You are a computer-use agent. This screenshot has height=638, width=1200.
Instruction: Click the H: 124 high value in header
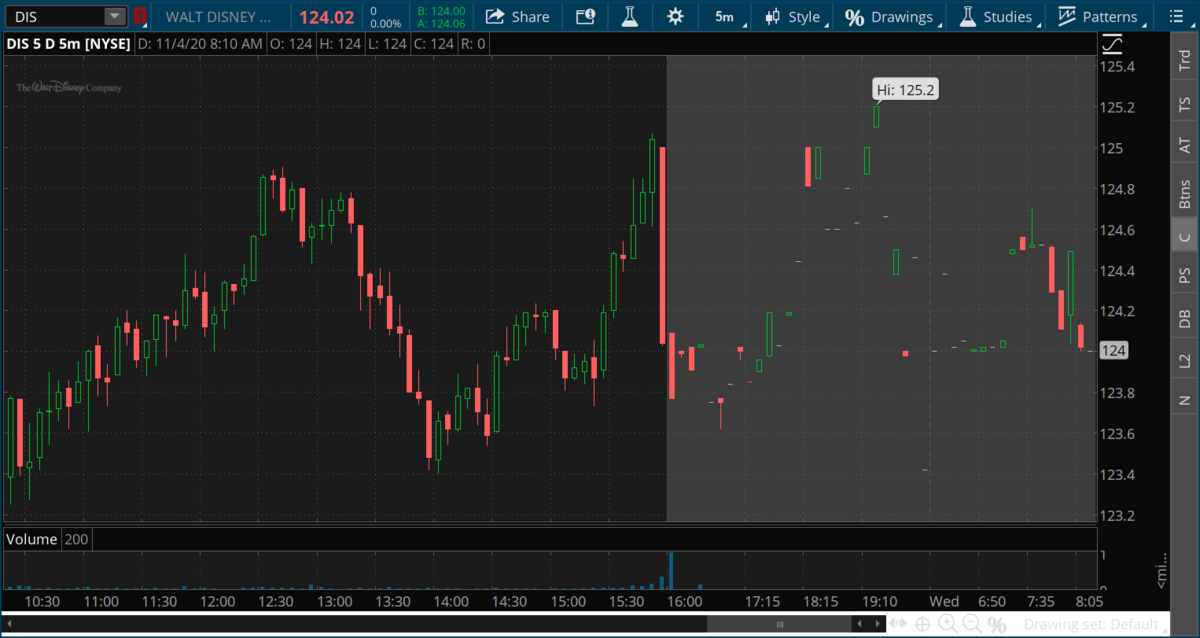[339, 44]
